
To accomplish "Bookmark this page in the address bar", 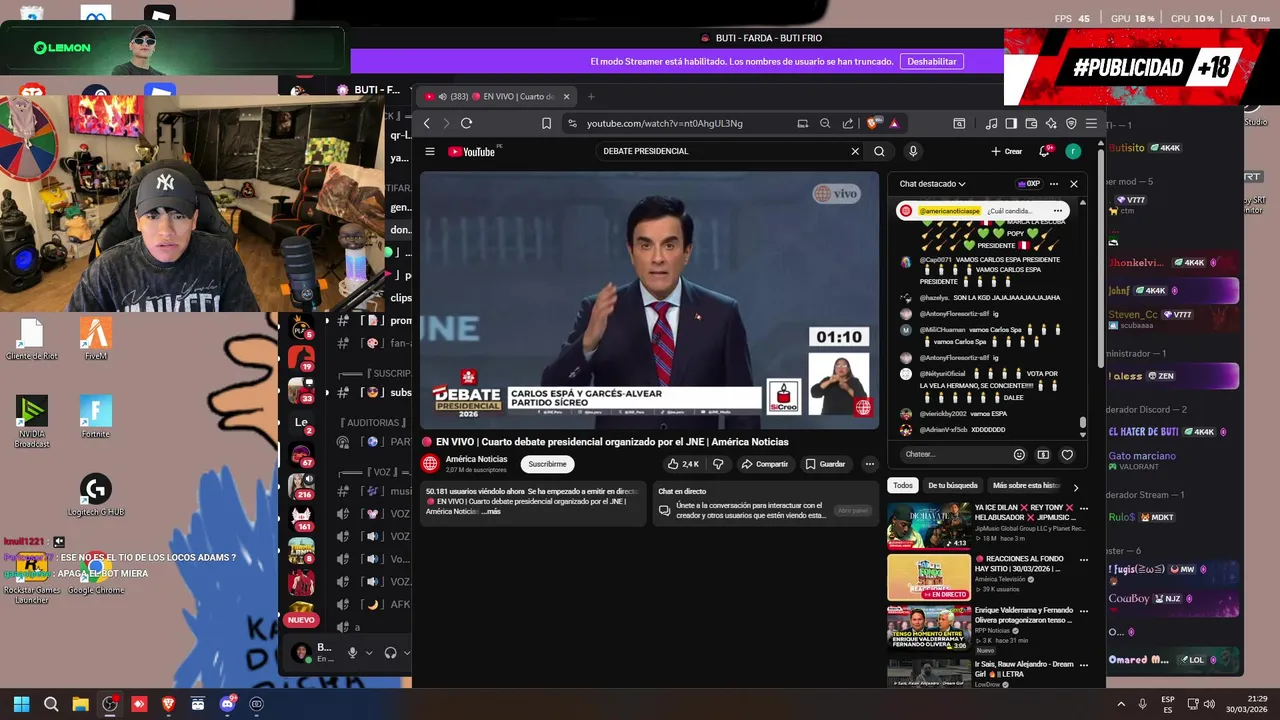I will (546, 123).
